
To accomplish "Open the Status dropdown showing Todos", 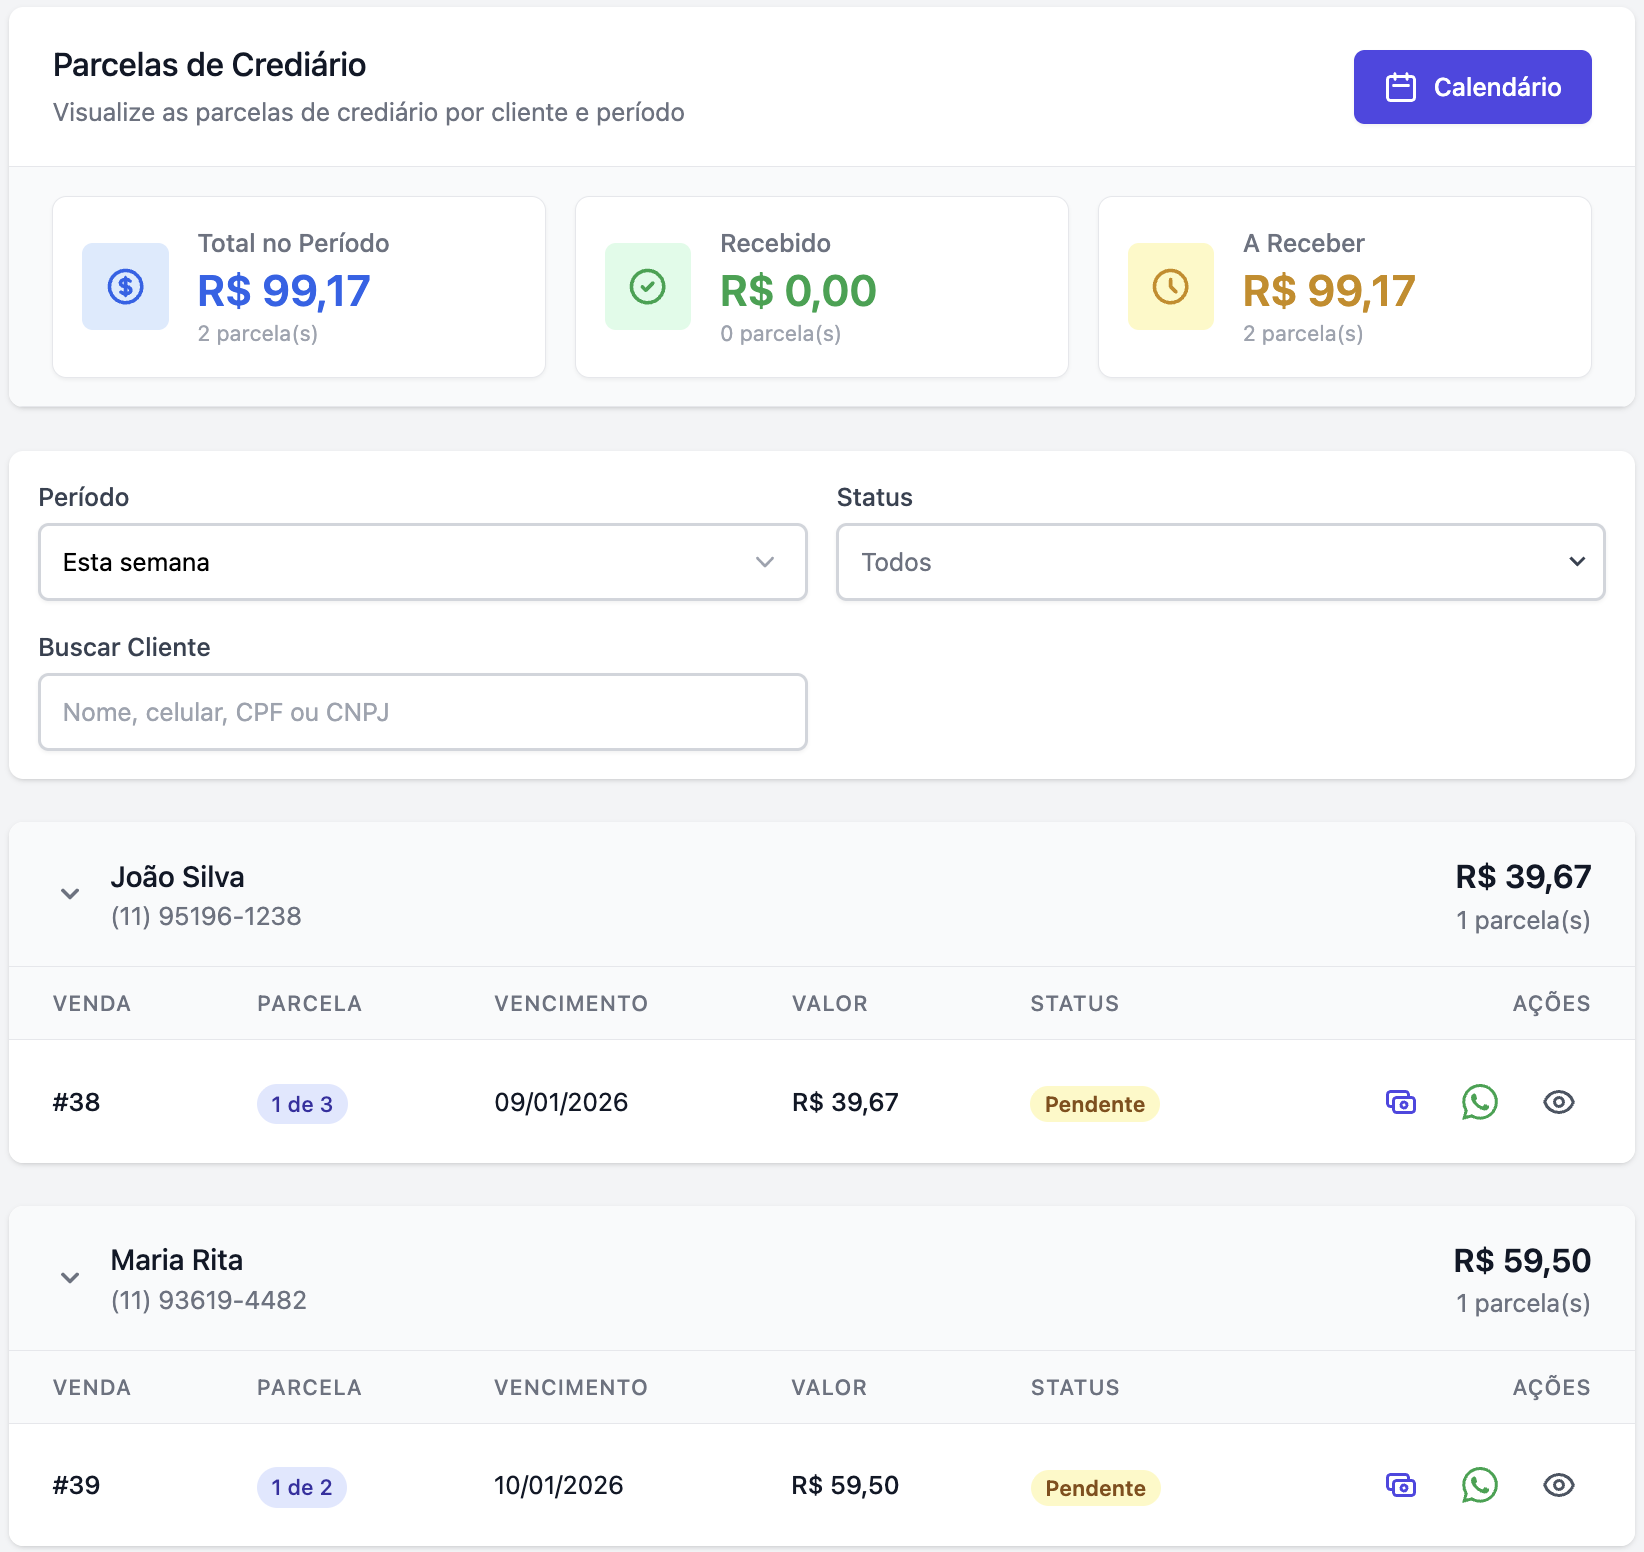I will 1220,562.
